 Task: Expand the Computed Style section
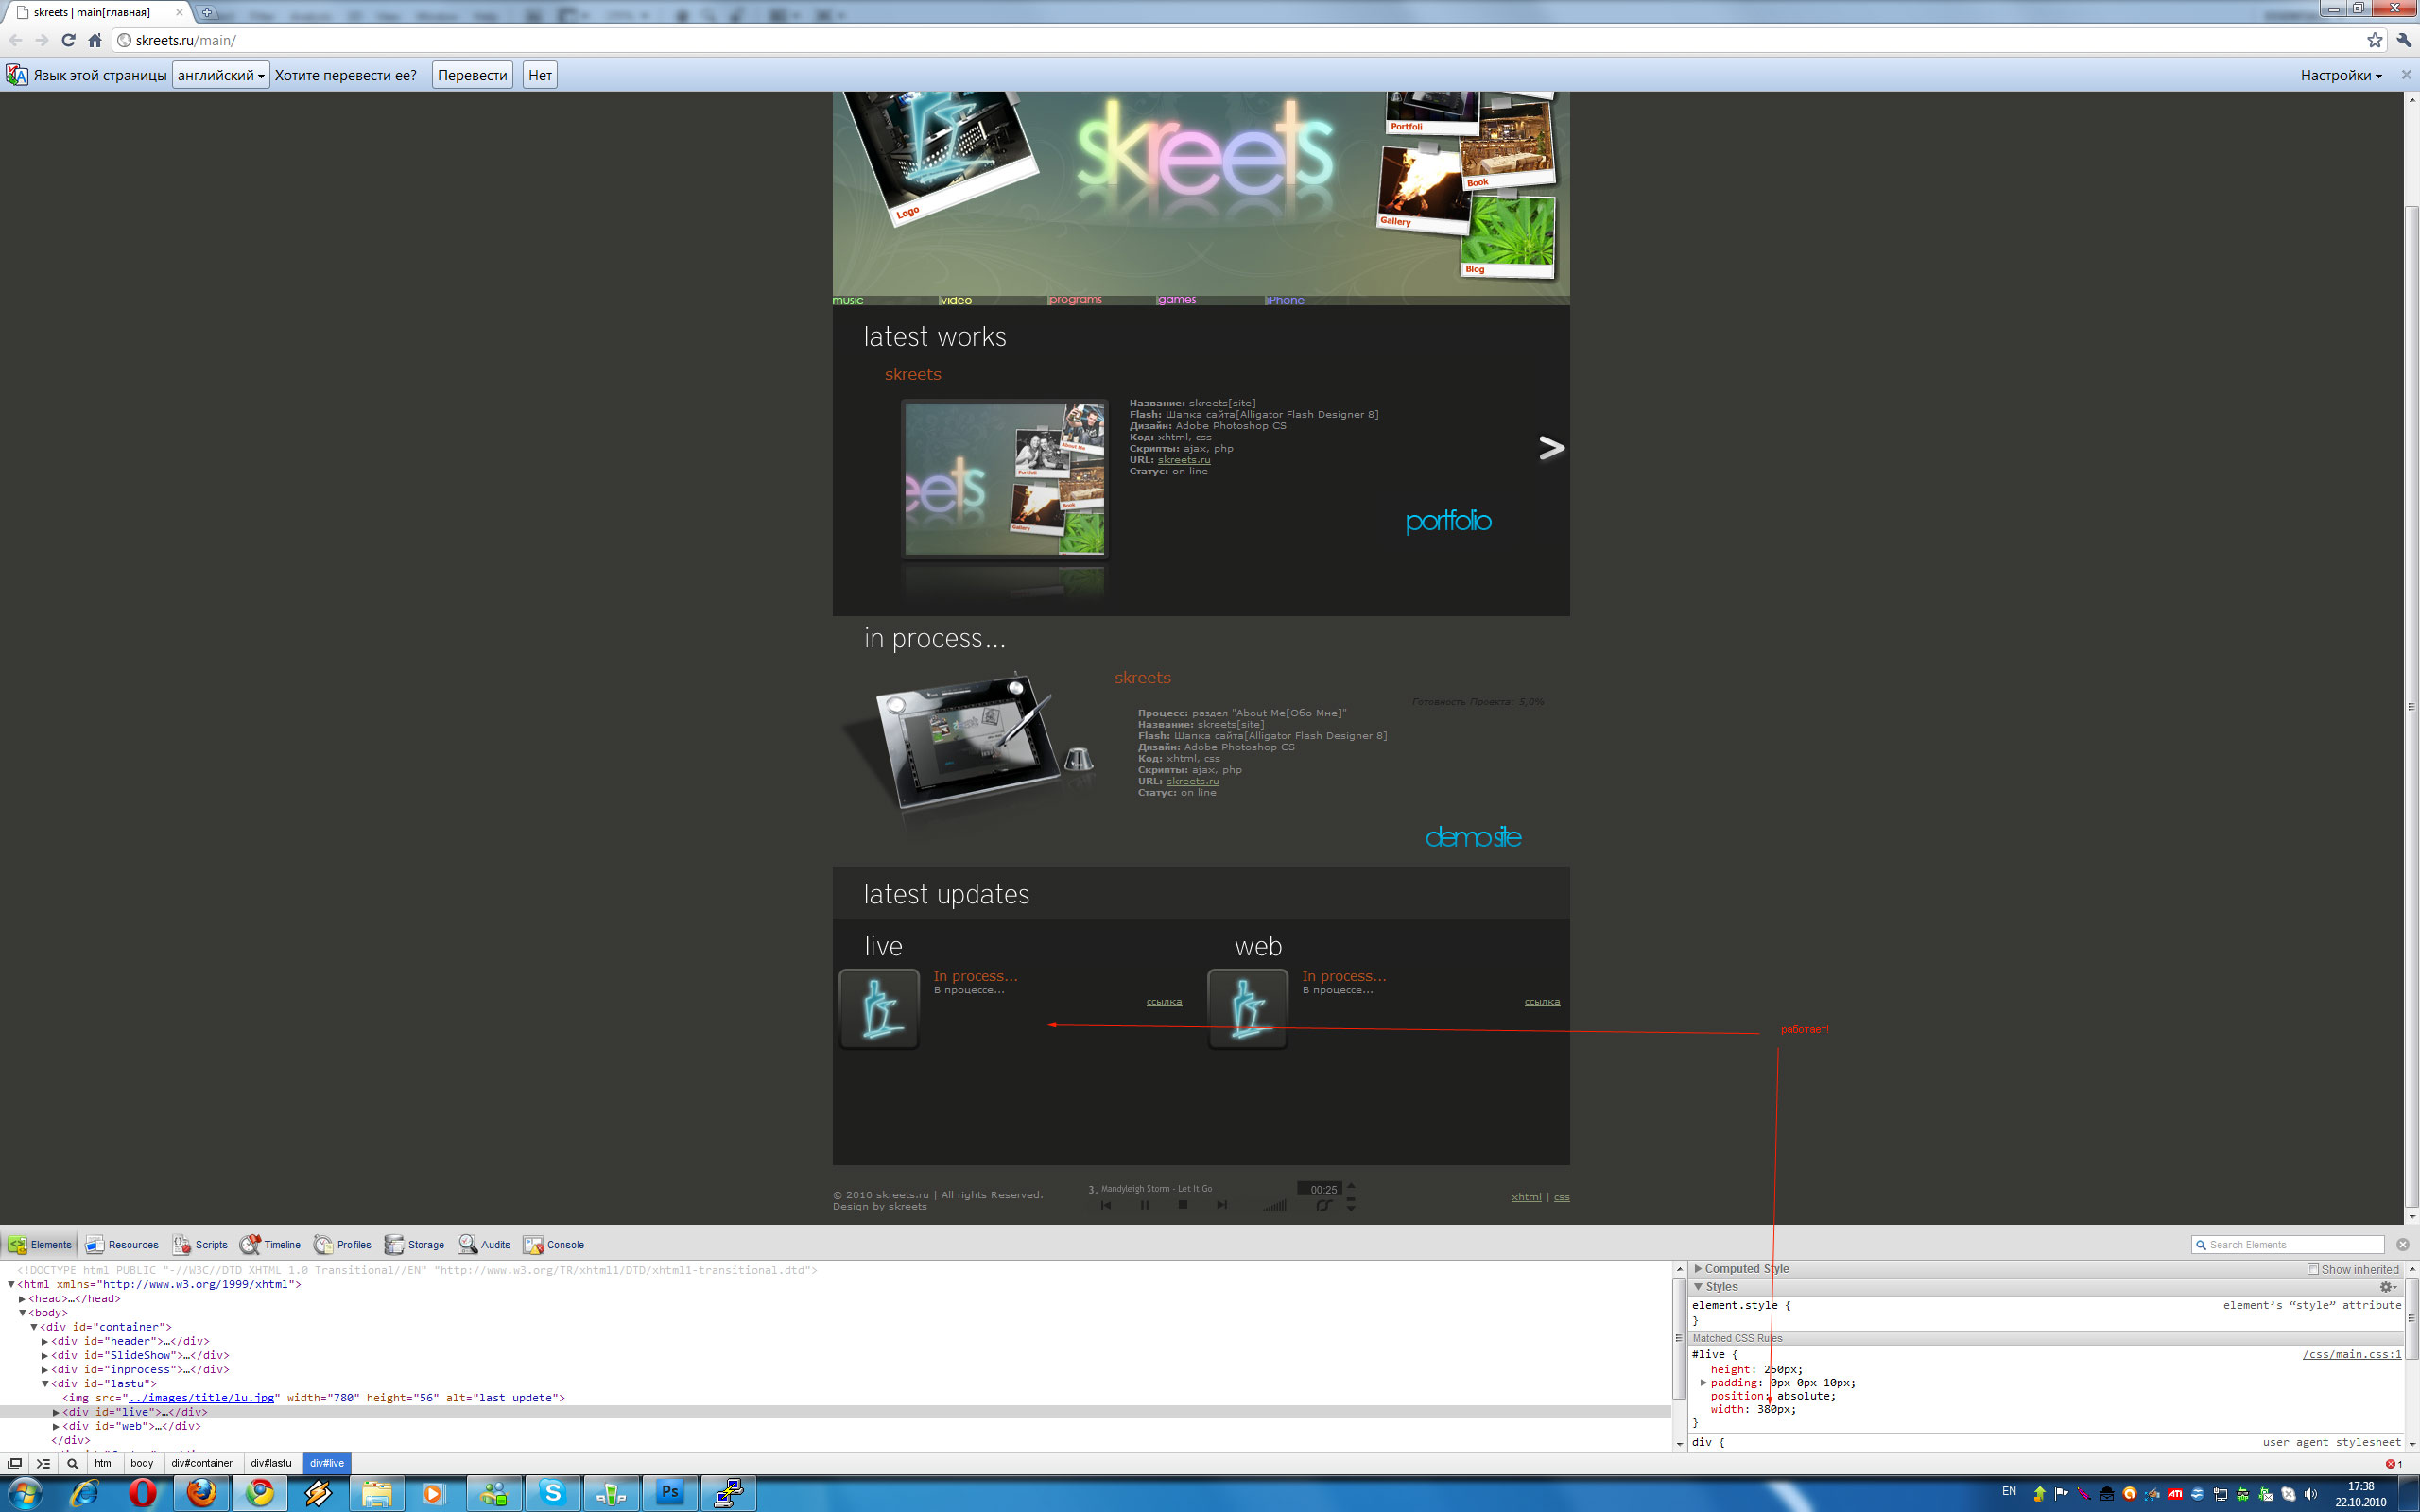(x=1698, y=1269)
